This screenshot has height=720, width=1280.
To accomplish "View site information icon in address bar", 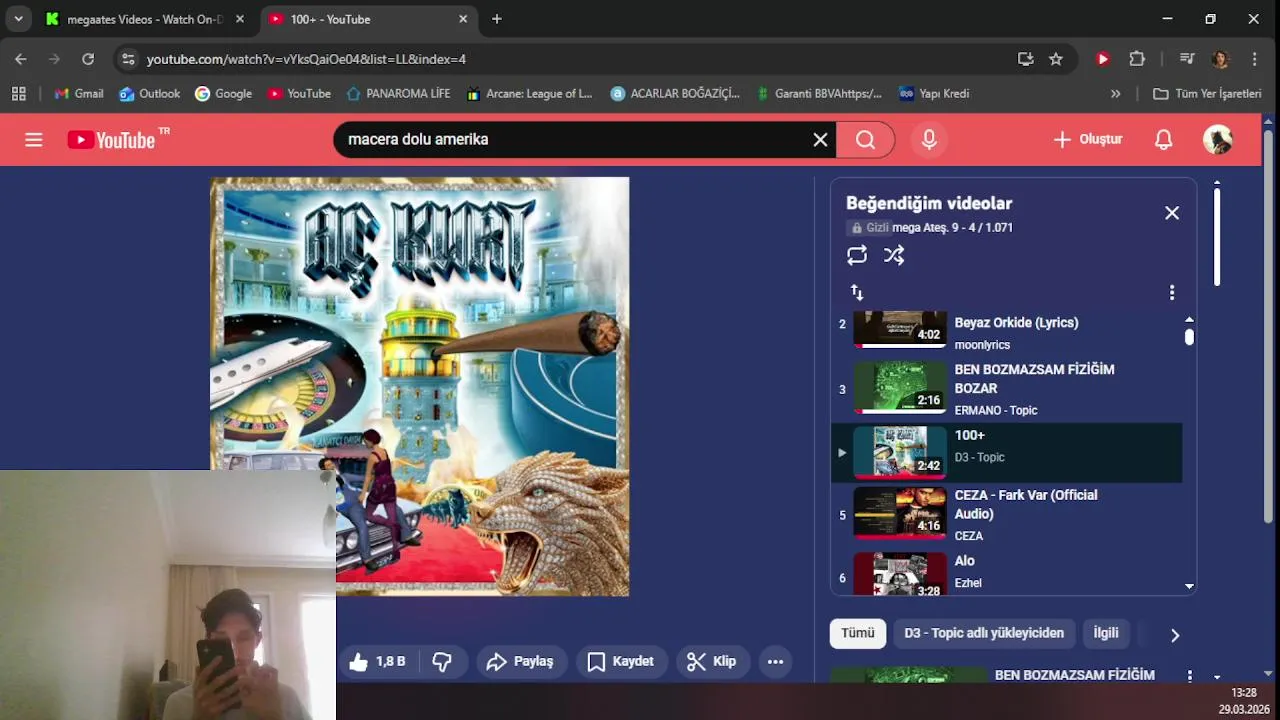I will (127, 59).
